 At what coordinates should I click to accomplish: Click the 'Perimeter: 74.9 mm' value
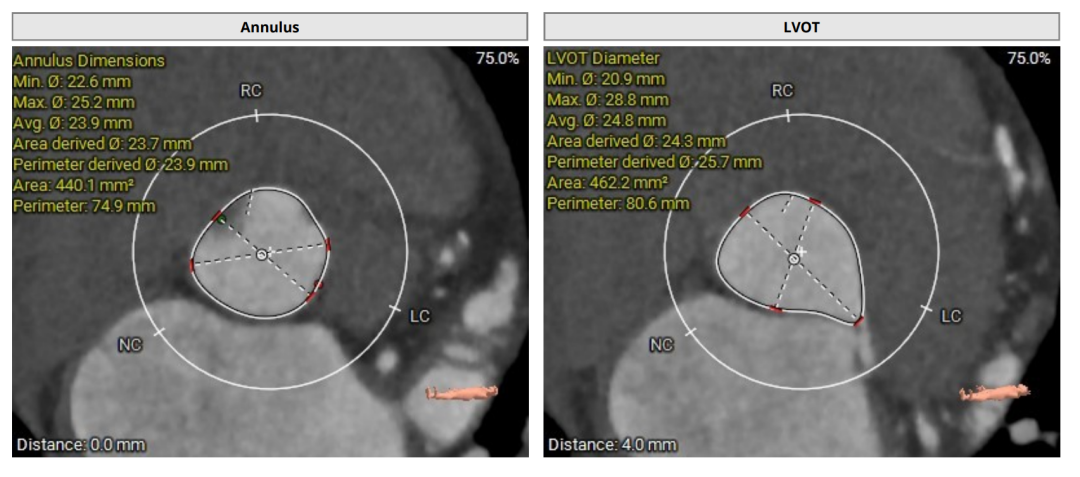click(85, 205)
